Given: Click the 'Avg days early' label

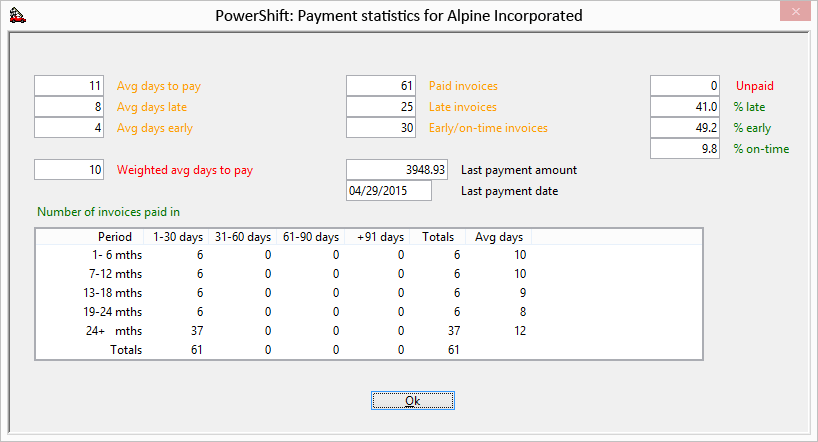Looking at the screenshot, I should click(155, 128).
